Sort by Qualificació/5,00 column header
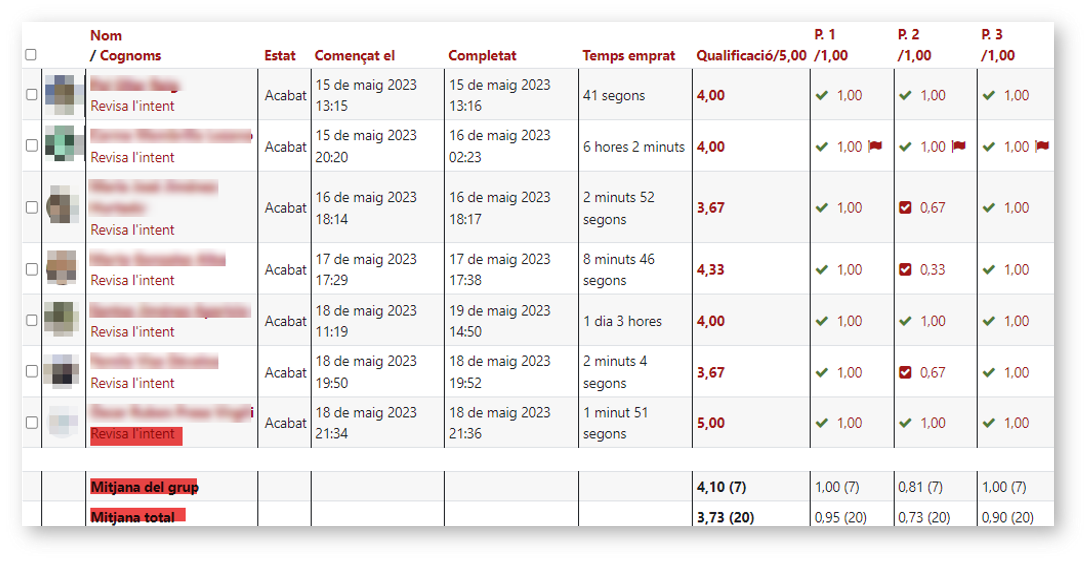1088x561 pixels. click(x=750, y=56)
